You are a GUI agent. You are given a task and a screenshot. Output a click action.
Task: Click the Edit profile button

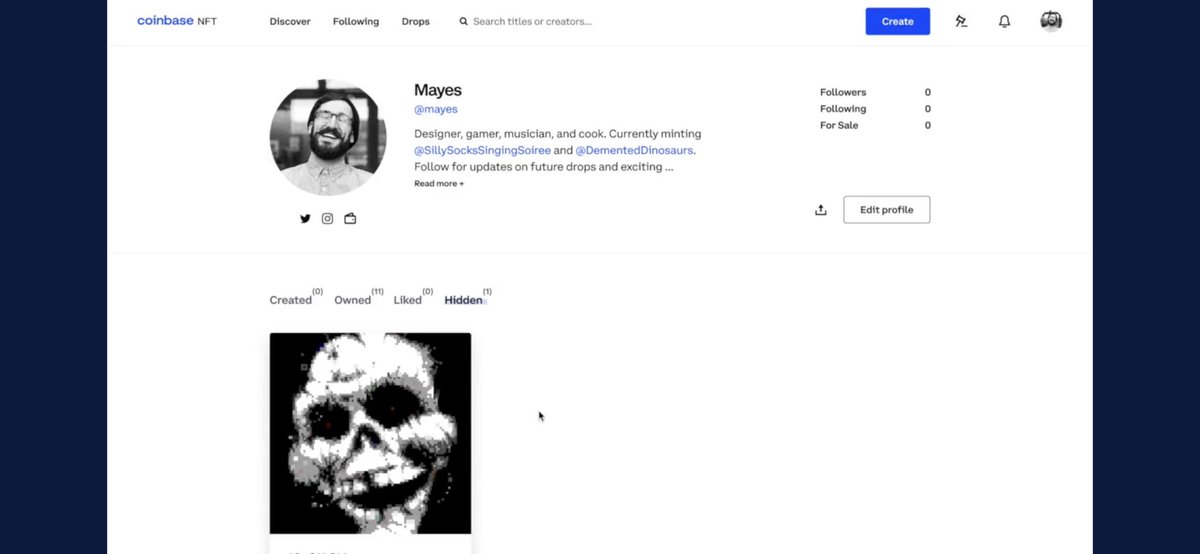(x=886, y=209)
